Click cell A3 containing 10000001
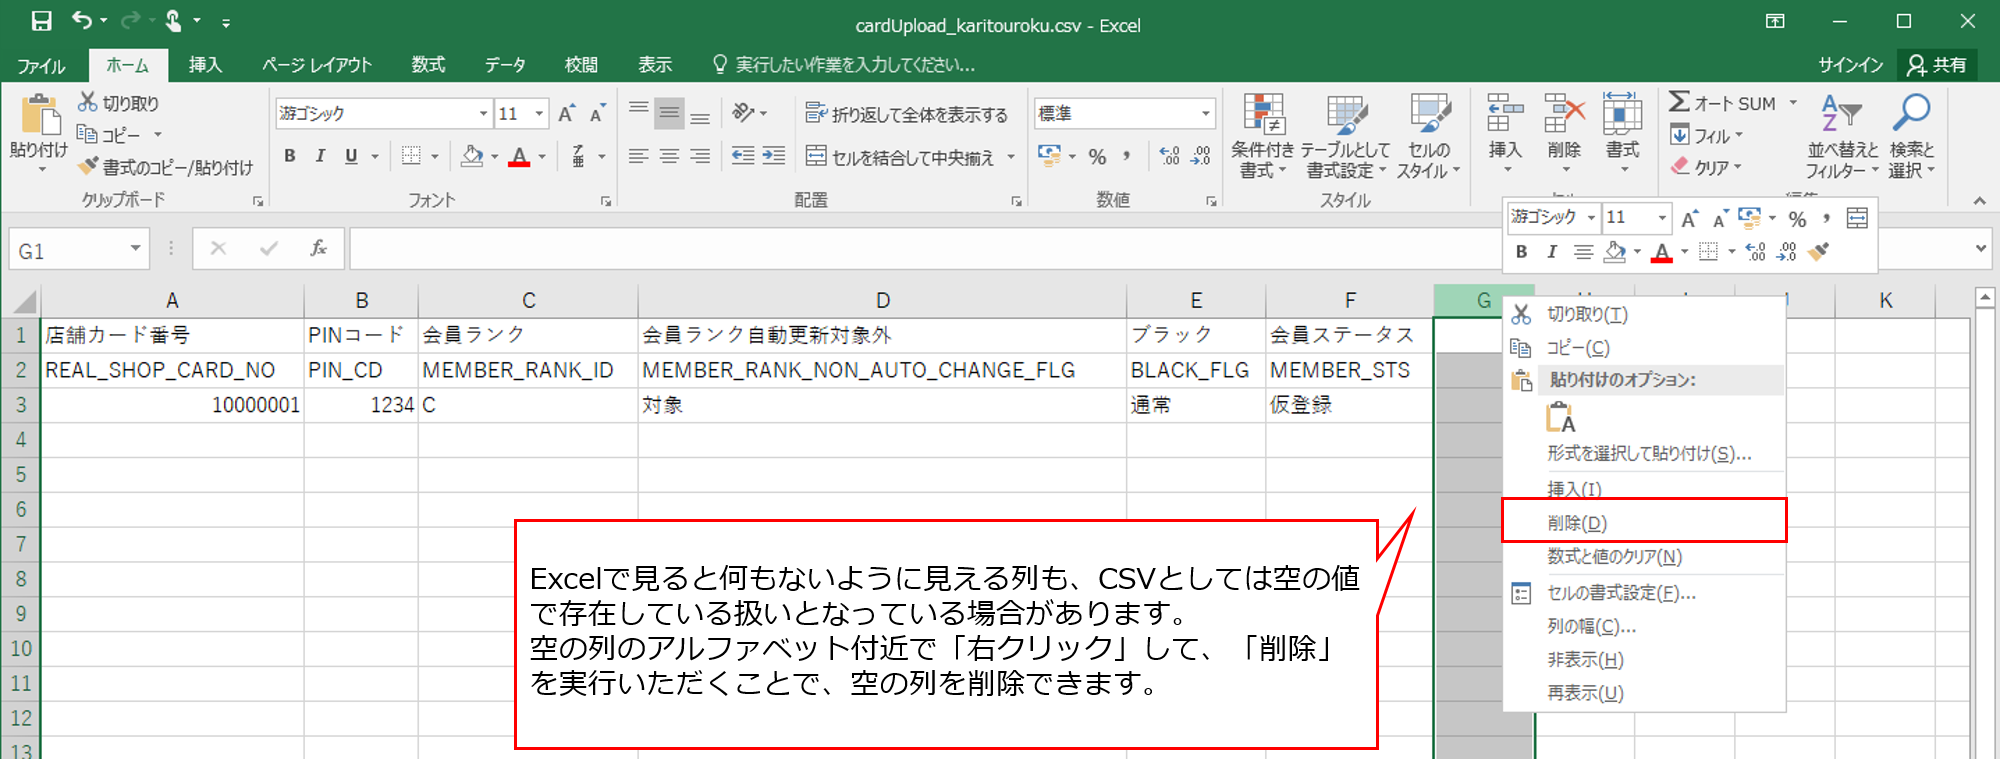Screen dimensions: 2000x759 (x=172, y=405)
